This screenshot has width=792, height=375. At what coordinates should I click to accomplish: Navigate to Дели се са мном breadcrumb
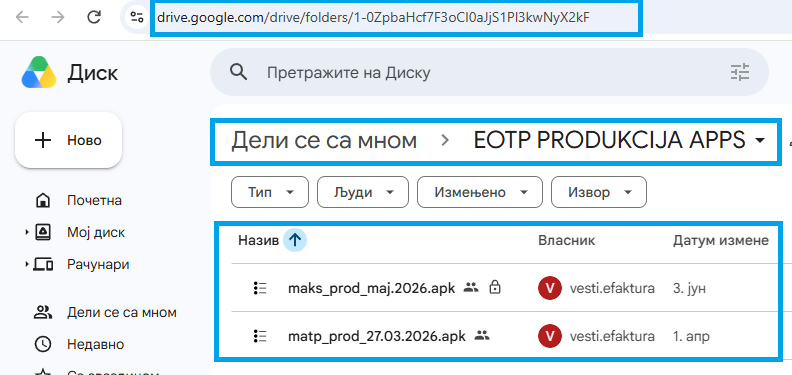(x=324, y=140)
